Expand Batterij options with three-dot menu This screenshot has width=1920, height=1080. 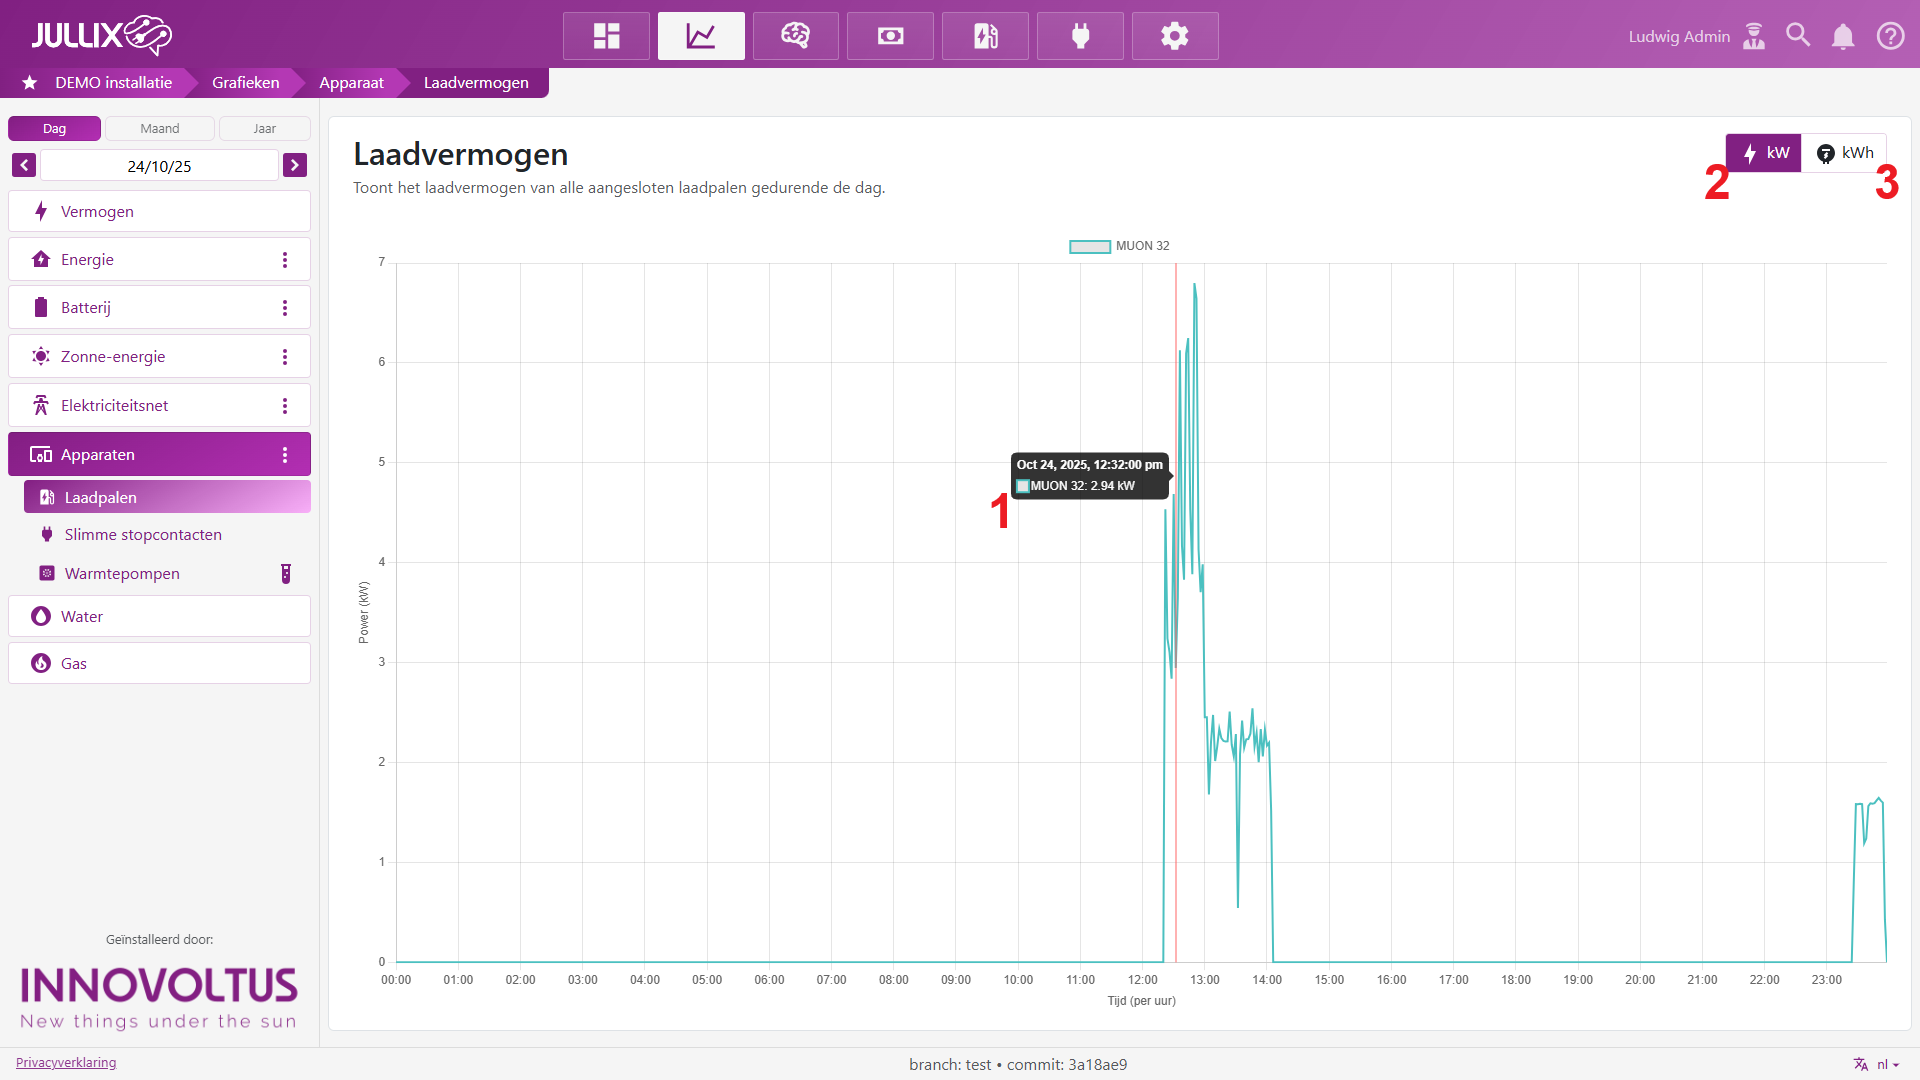[x=285, y=308]
